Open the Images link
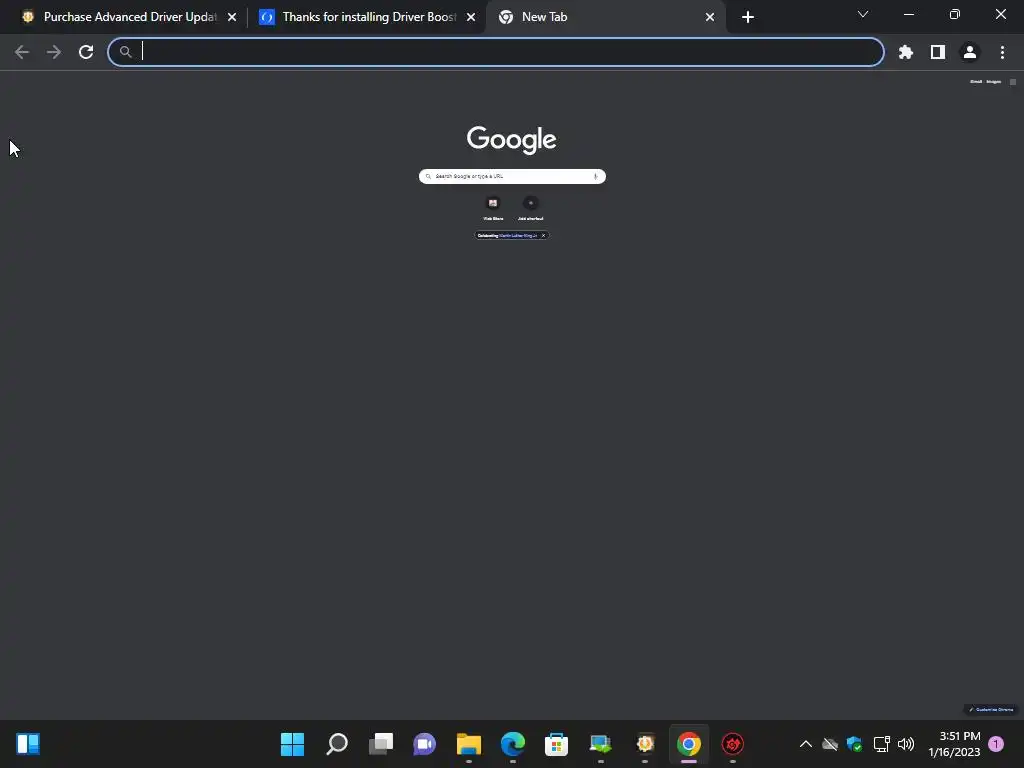The image size is (1024, 768). [993, 82]
